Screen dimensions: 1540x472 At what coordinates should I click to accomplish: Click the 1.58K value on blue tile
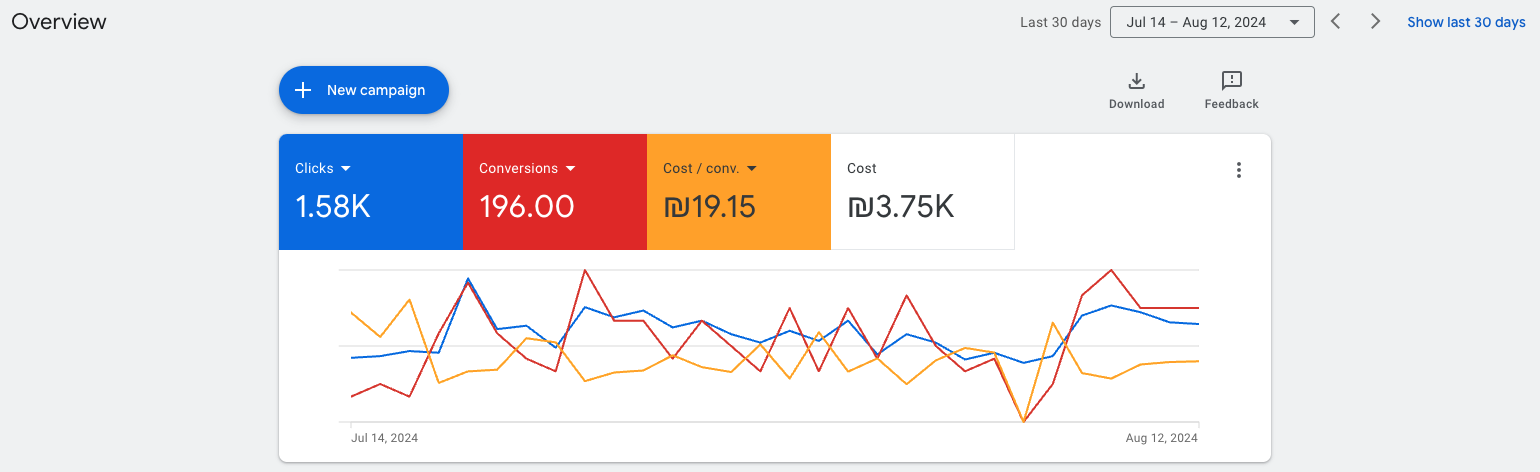[333, 207]
